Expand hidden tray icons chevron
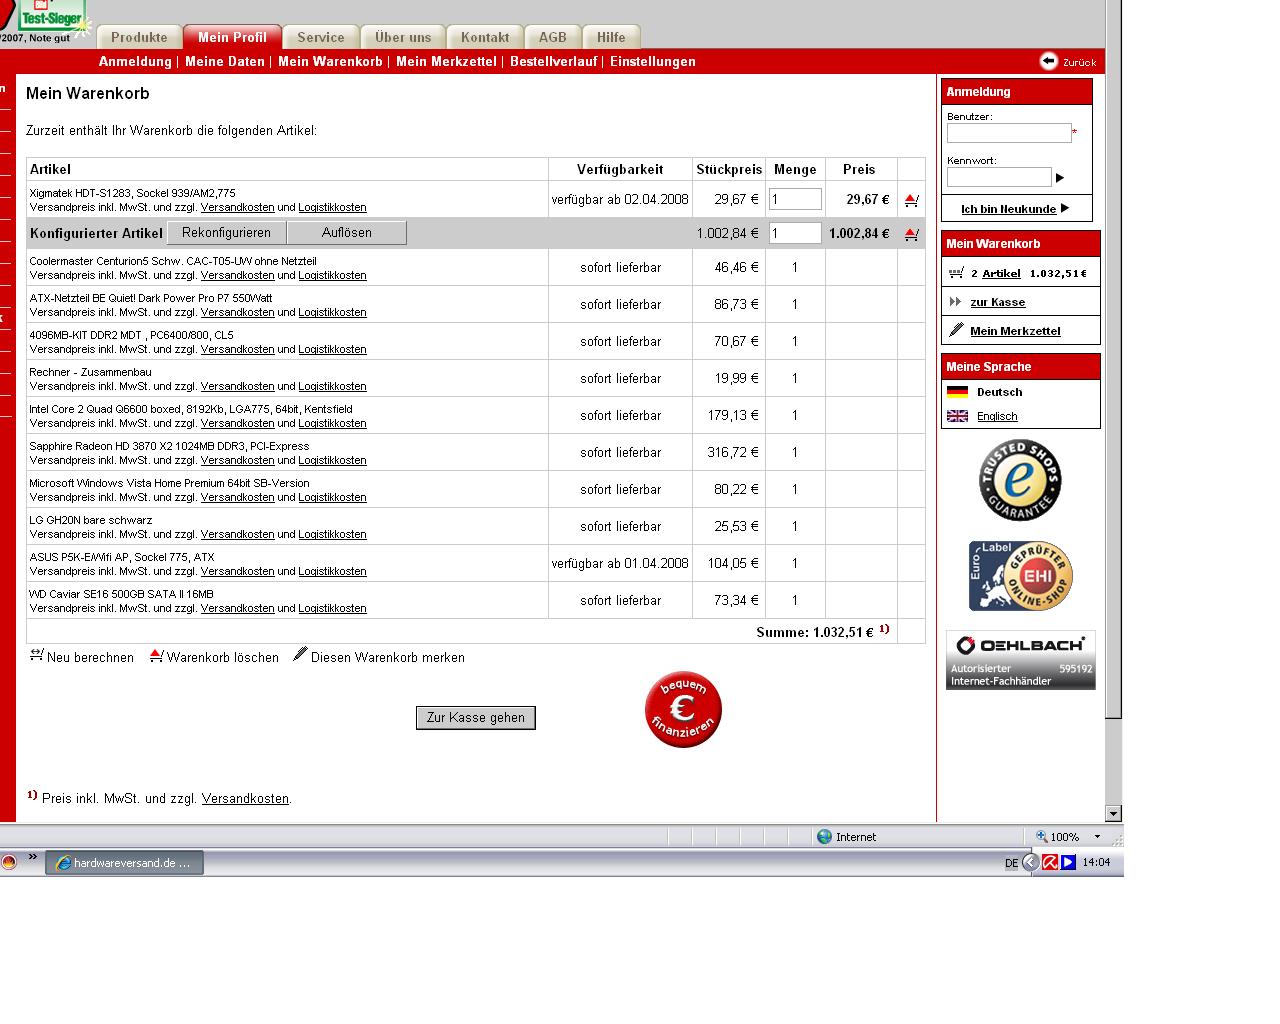Image resolution: width=1280 pixels, height=1024 pixels. tap(1030, 862)
